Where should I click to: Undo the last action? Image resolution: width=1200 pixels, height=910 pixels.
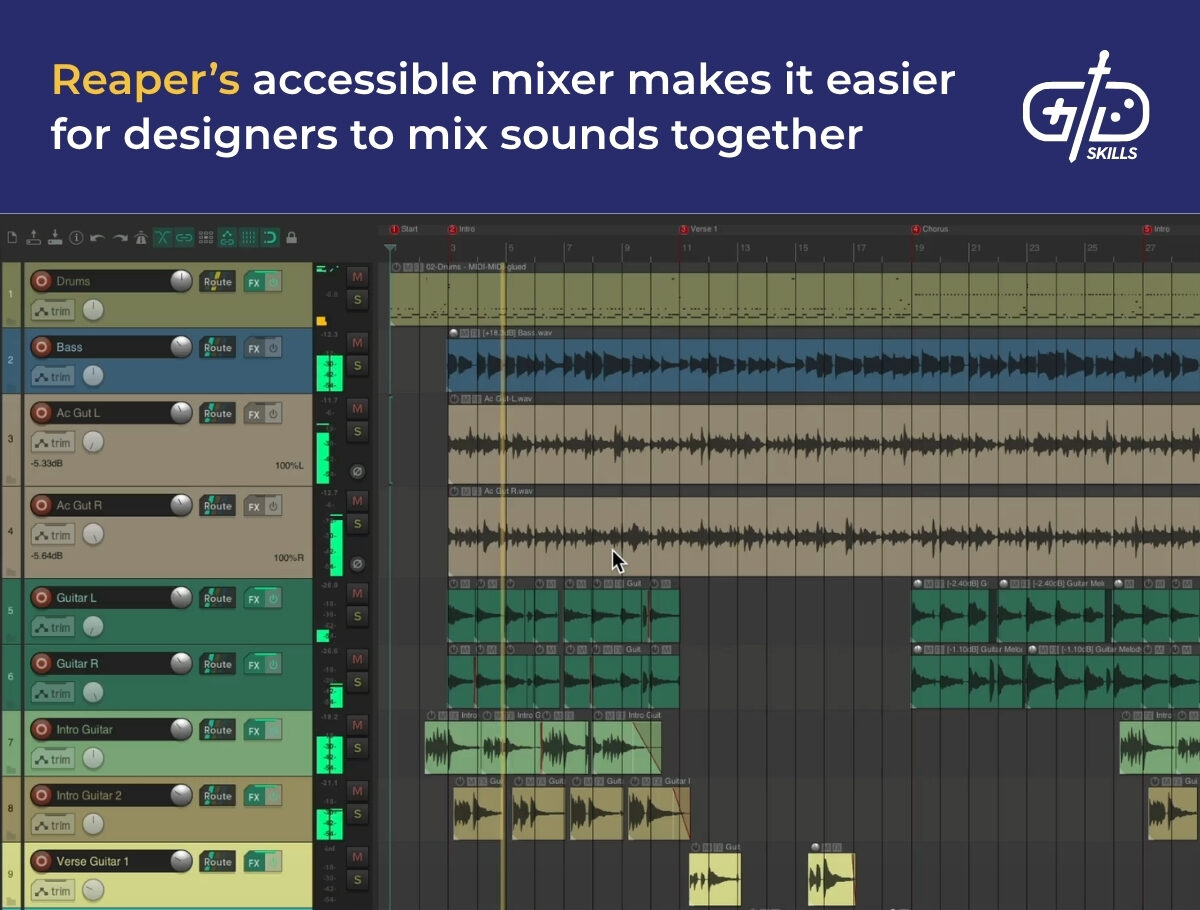(97, 237)
